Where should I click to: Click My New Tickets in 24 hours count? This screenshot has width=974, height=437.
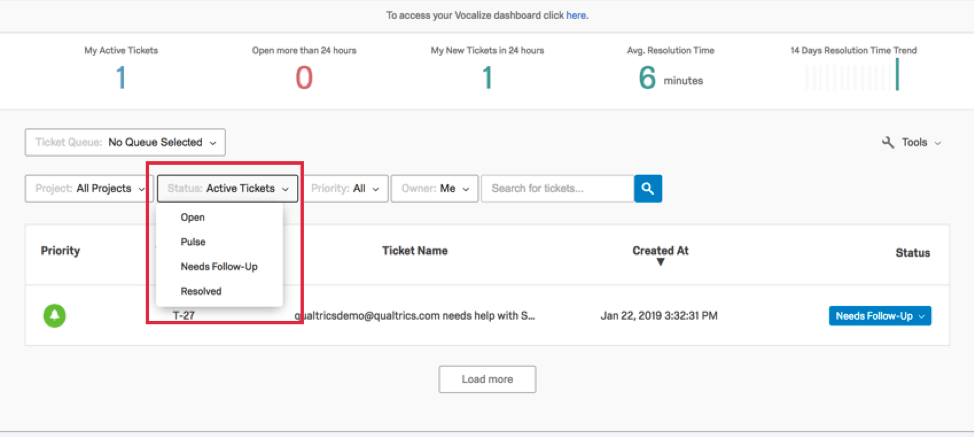(x=488, y=78)
